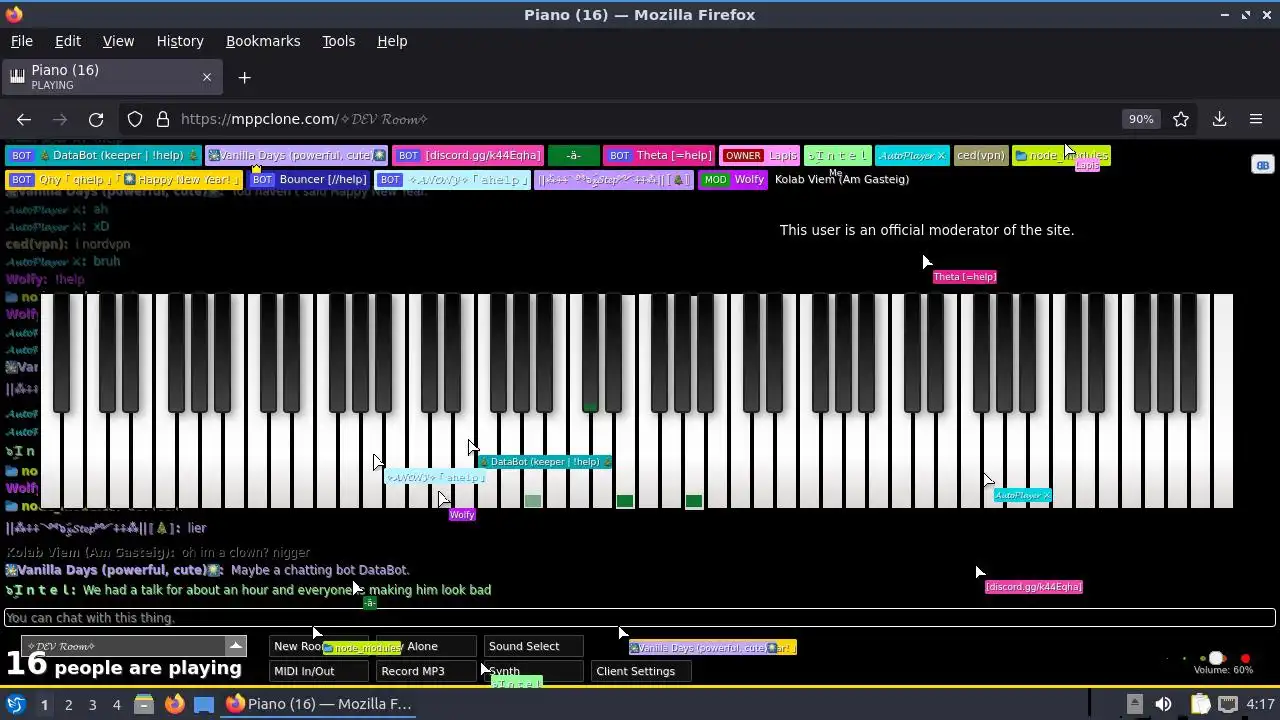Go back using Firefox back arrow
1280x720 pixels.
pyautogui.click(x=24, y=119)
